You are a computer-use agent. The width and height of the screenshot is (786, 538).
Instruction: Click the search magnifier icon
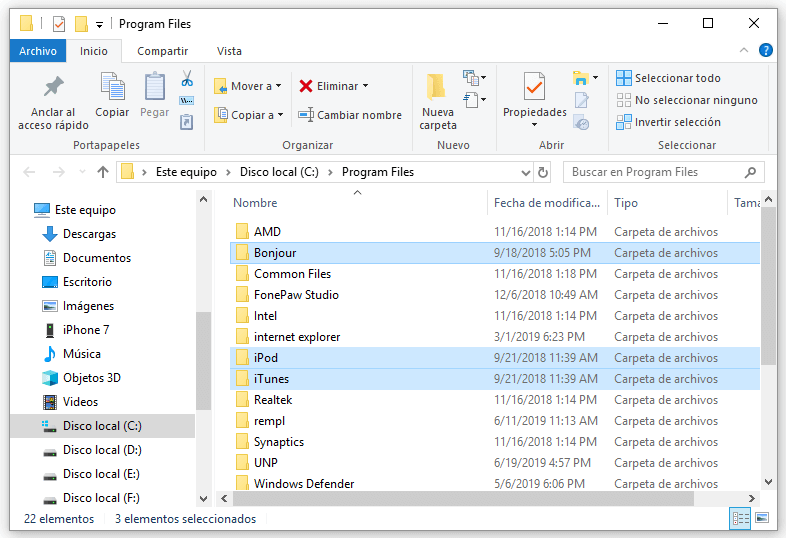pyautogui.click(x=750, y=172)
